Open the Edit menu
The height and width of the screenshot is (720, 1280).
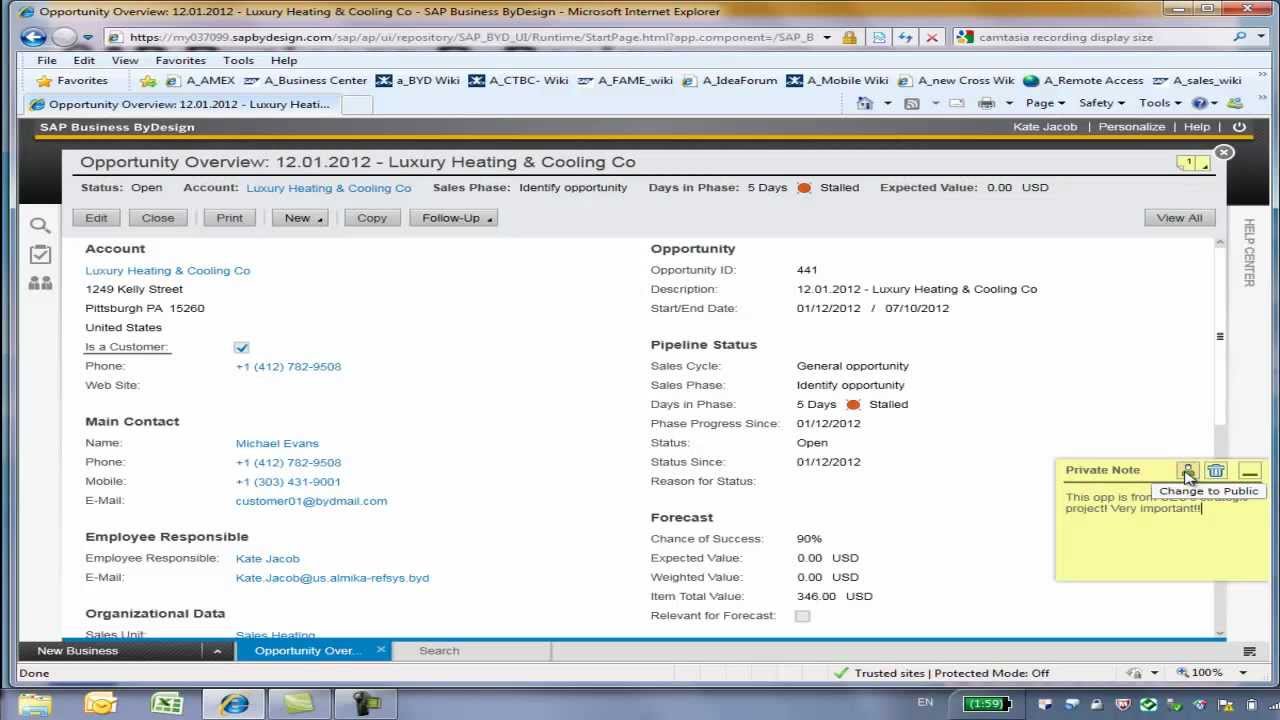85,60
